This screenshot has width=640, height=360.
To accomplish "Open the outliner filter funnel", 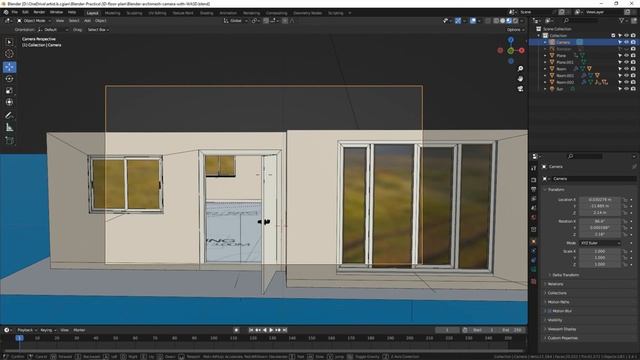I will click(x=622, y=20).
